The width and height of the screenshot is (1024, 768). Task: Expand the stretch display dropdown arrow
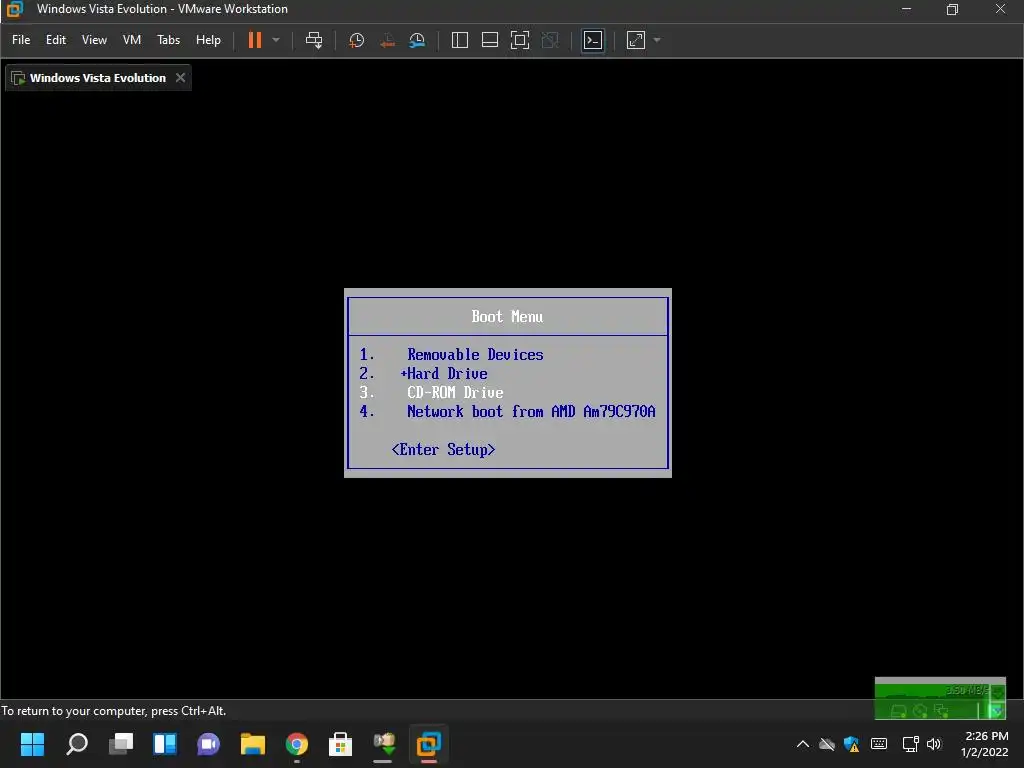coord(657,40)
